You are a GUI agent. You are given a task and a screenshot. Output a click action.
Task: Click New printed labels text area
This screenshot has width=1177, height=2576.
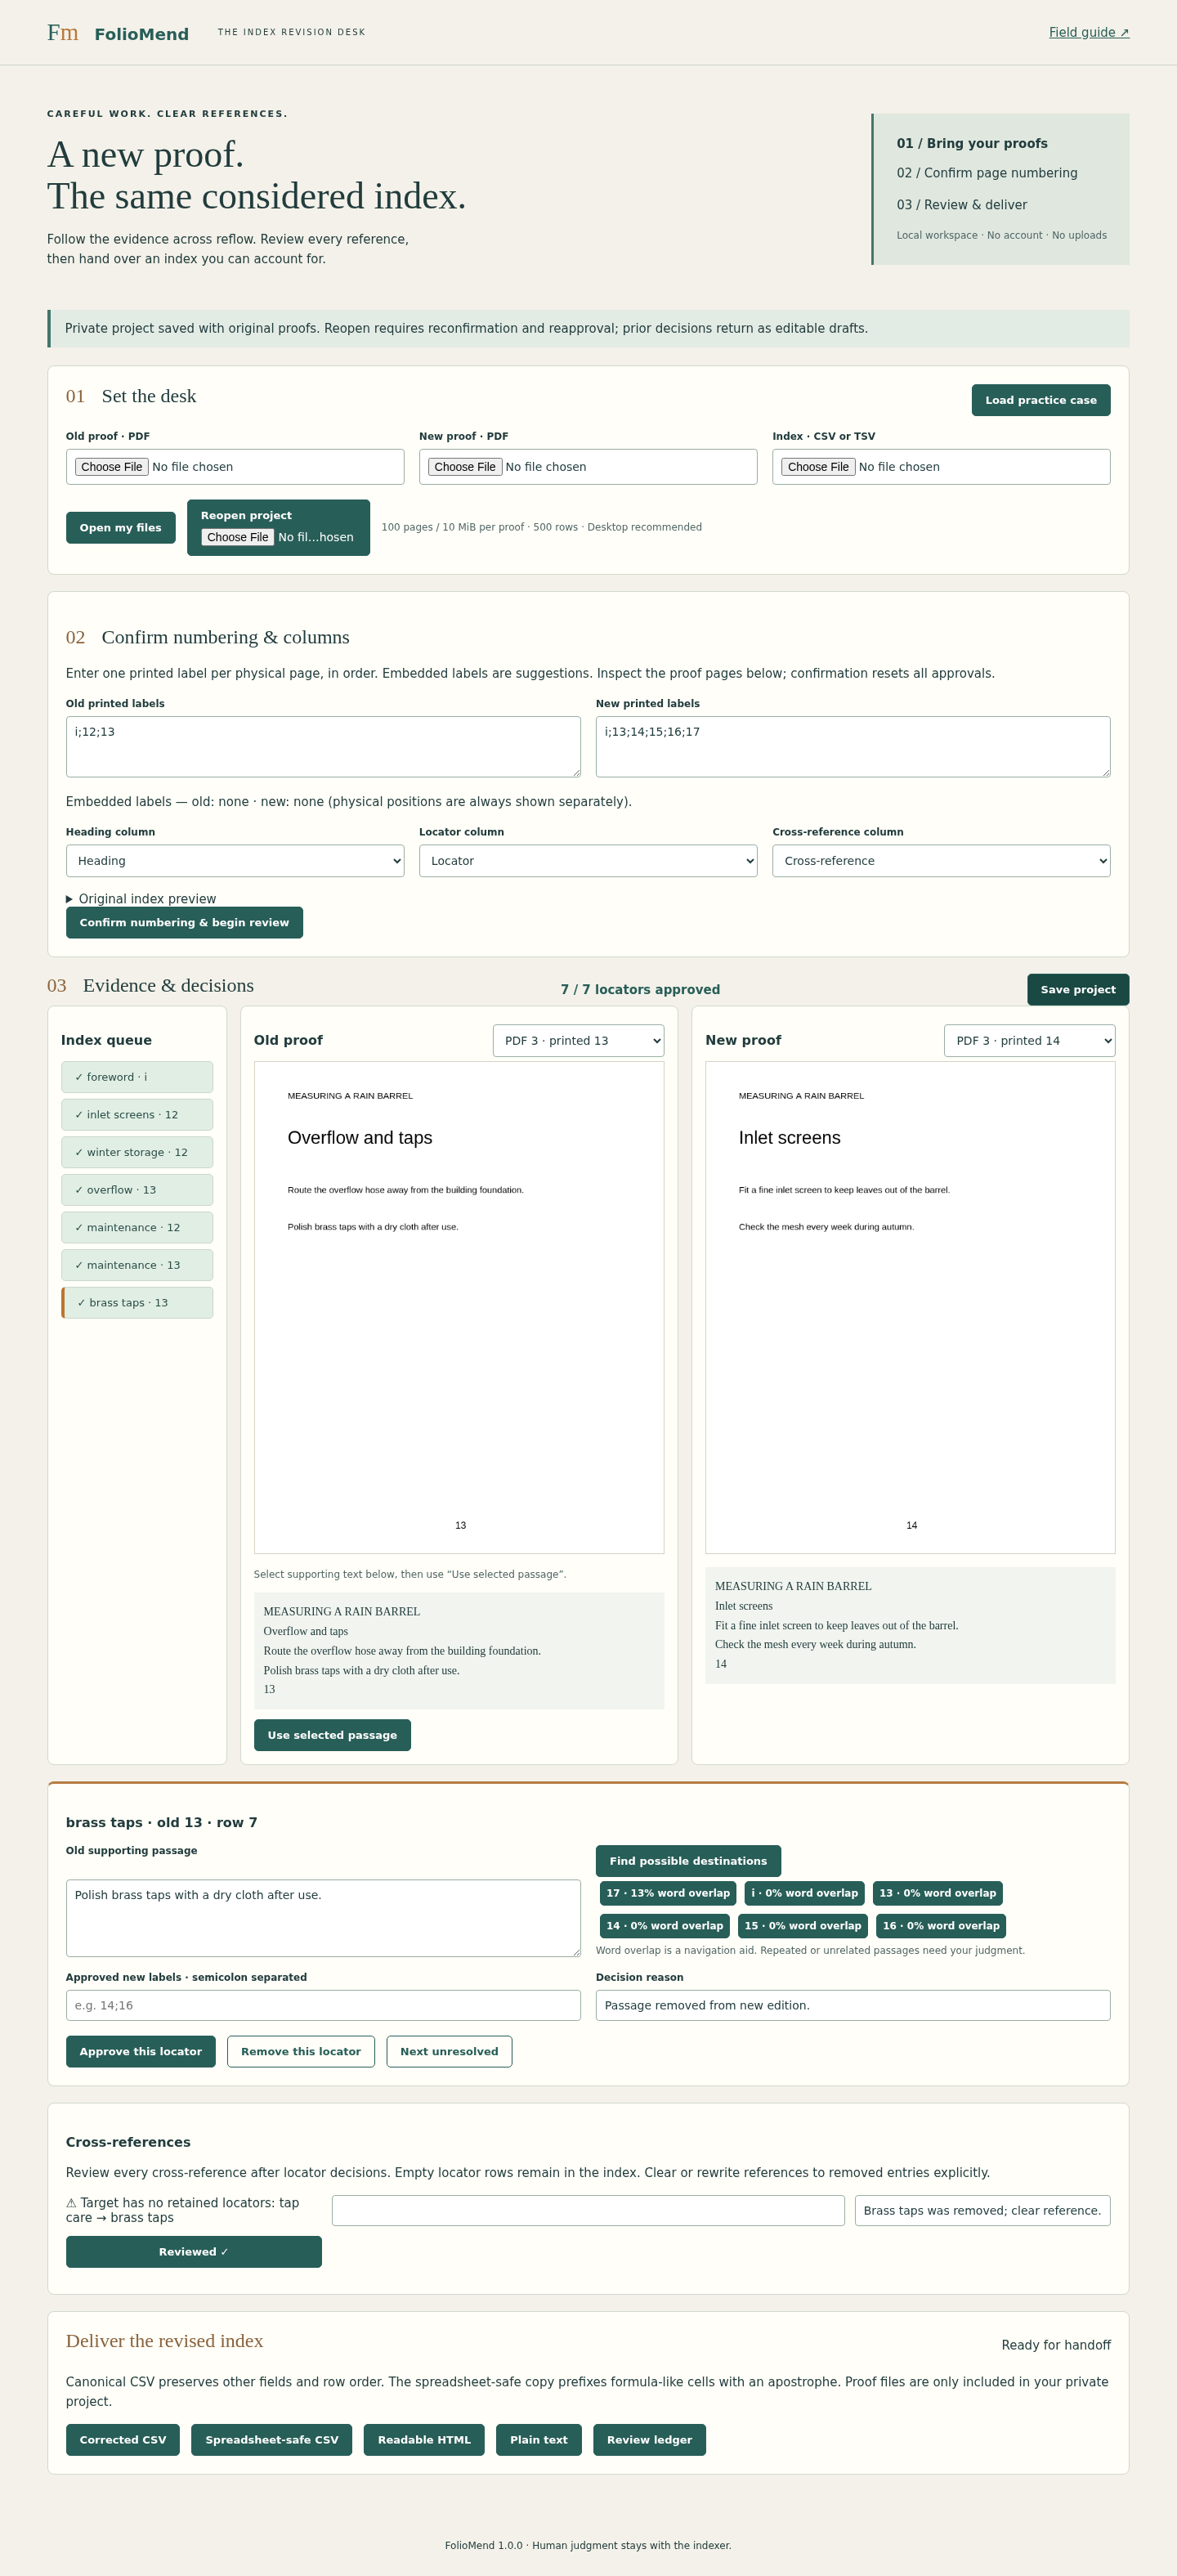(x=852, y=746)
